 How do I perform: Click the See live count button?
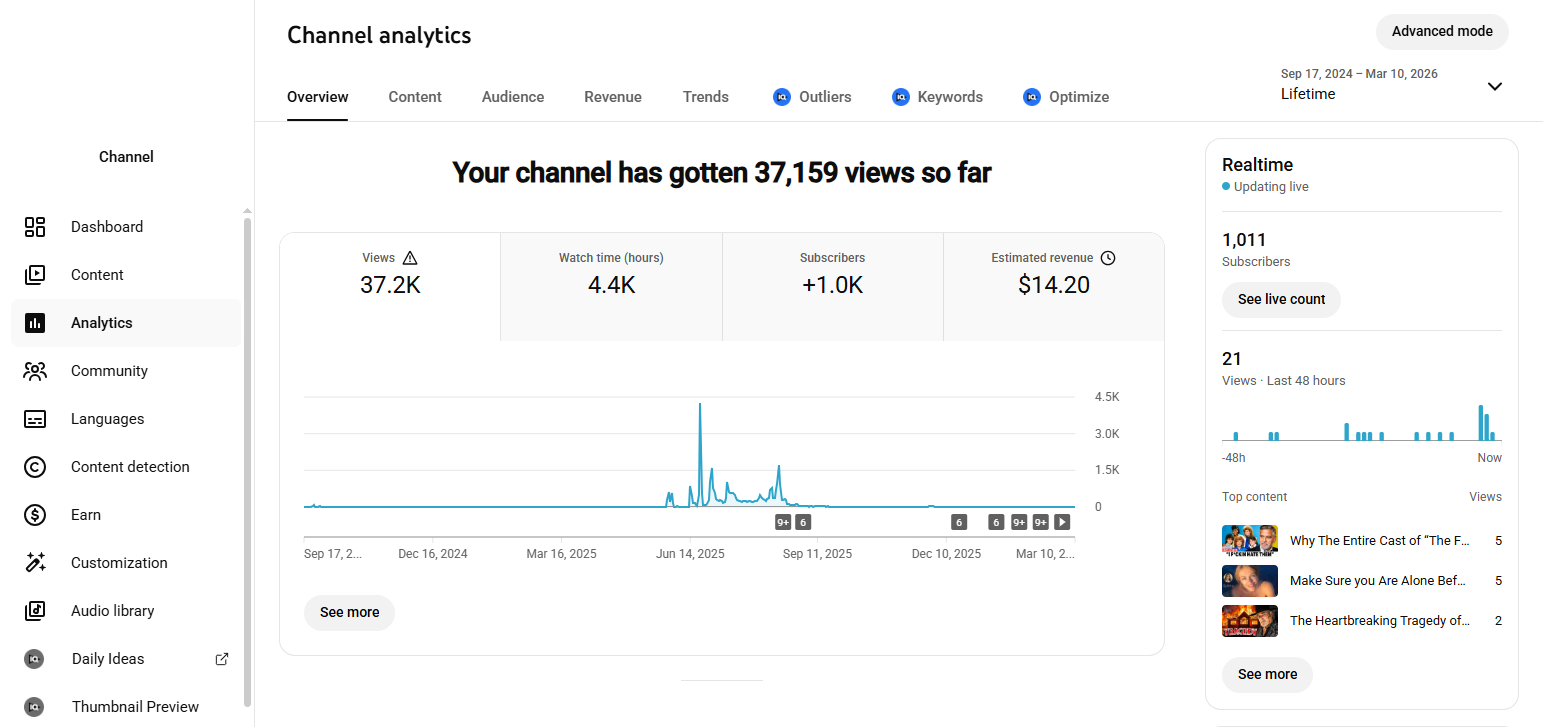click(1281, 299)
